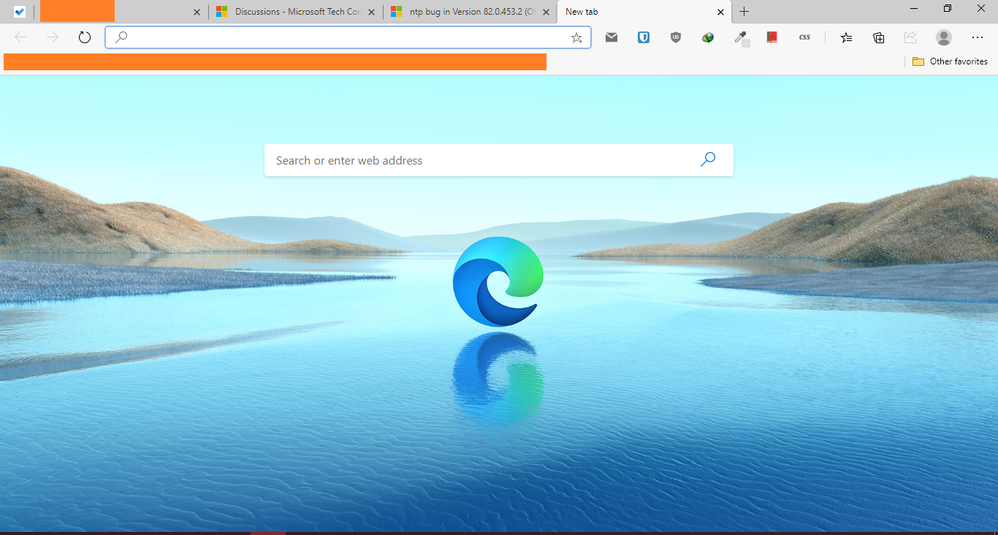Restore down the browser window
Screen dimensions: 998x535
[947, 9]
